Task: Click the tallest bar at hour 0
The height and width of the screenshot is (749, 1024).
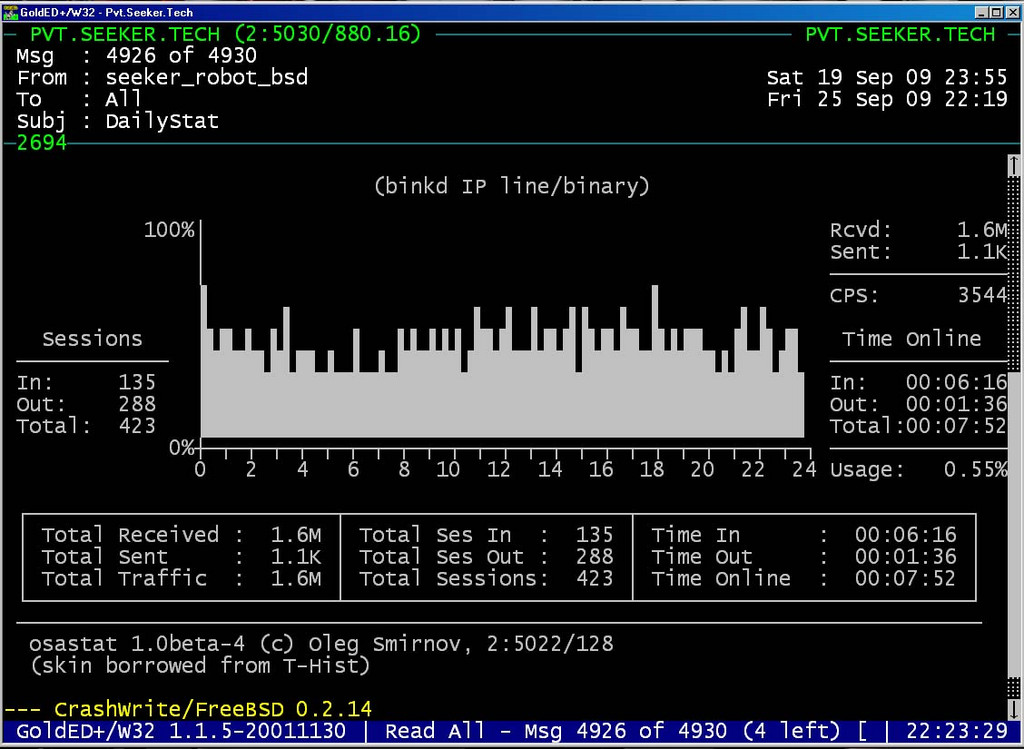Action: [x=204, y=360]
